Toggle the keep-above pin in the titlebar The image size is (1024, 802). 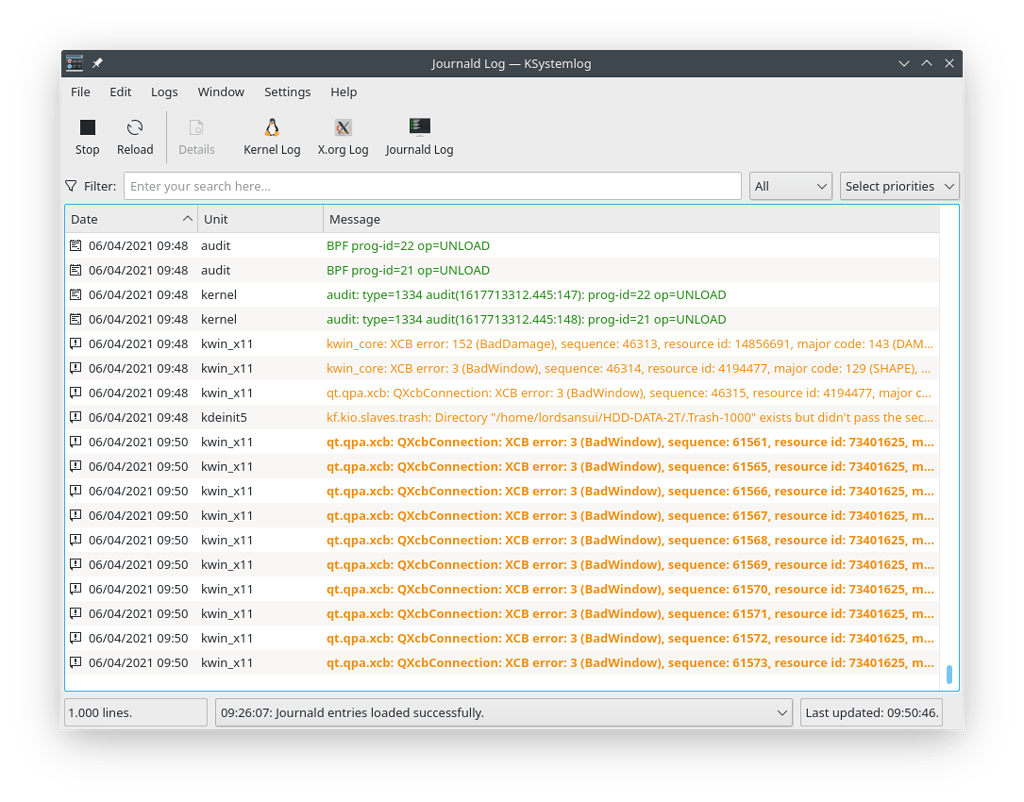click(x=97, y=62)
